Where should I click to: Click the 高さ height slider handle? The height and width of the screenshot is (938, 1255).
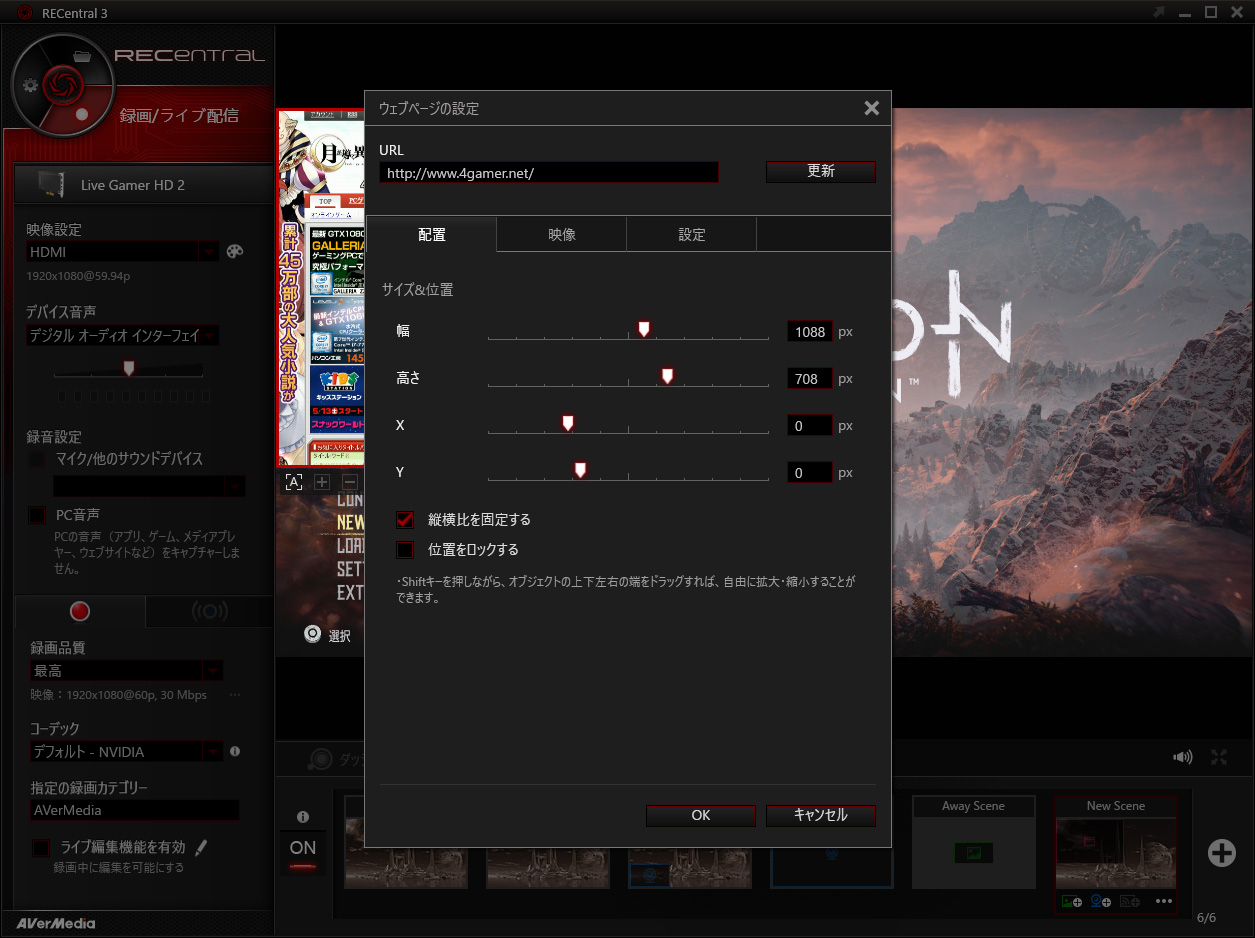point(667,375)
